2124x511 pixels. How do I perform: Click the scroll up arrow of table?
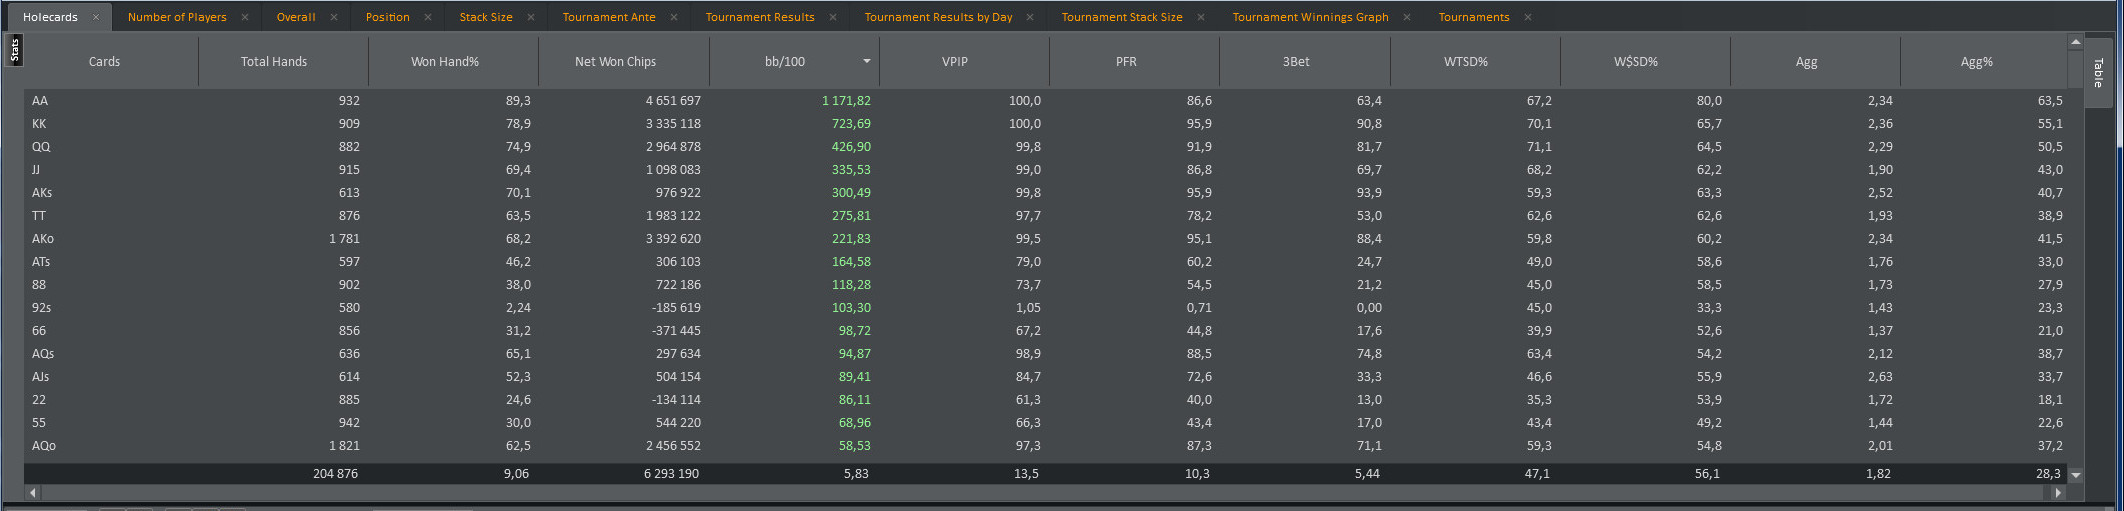2076,42
